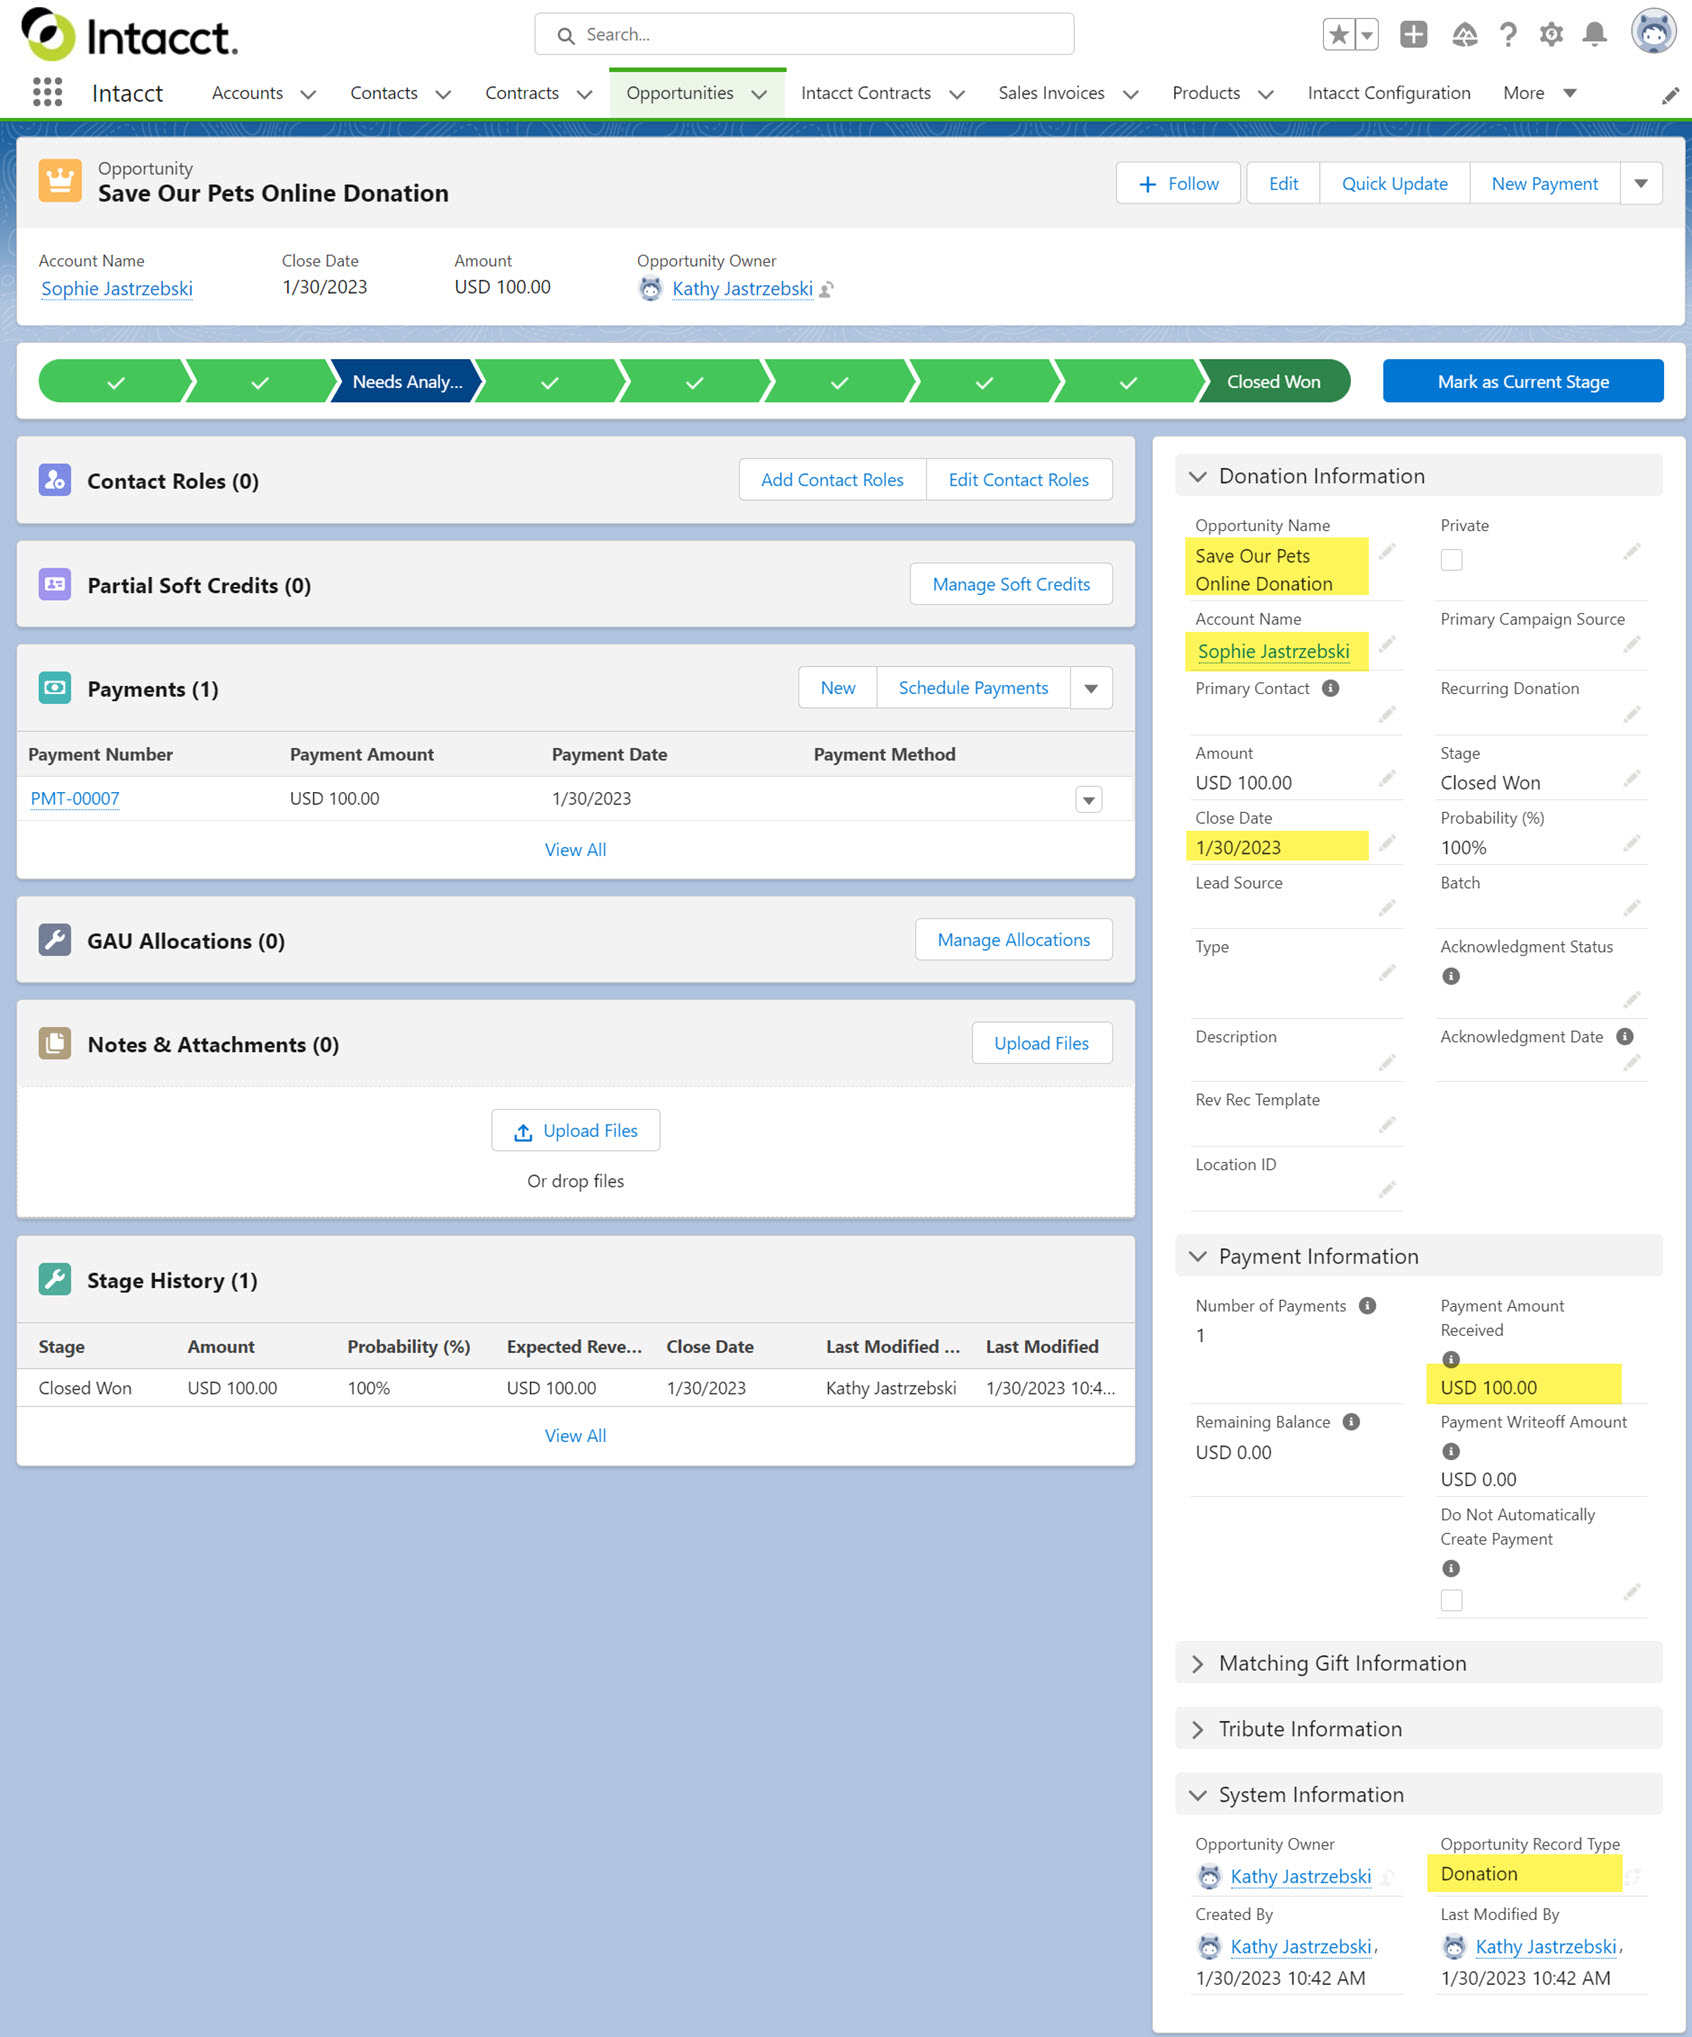
Task: Click the Mark as Current Stage button
Action: (x=1522, y=381)
